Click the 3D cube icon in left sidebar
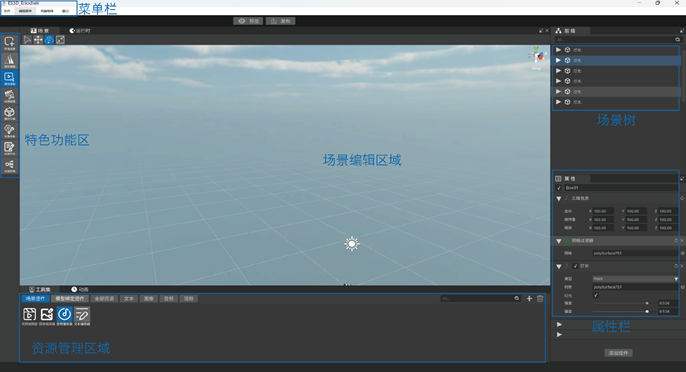 click(x=9, y=113)
